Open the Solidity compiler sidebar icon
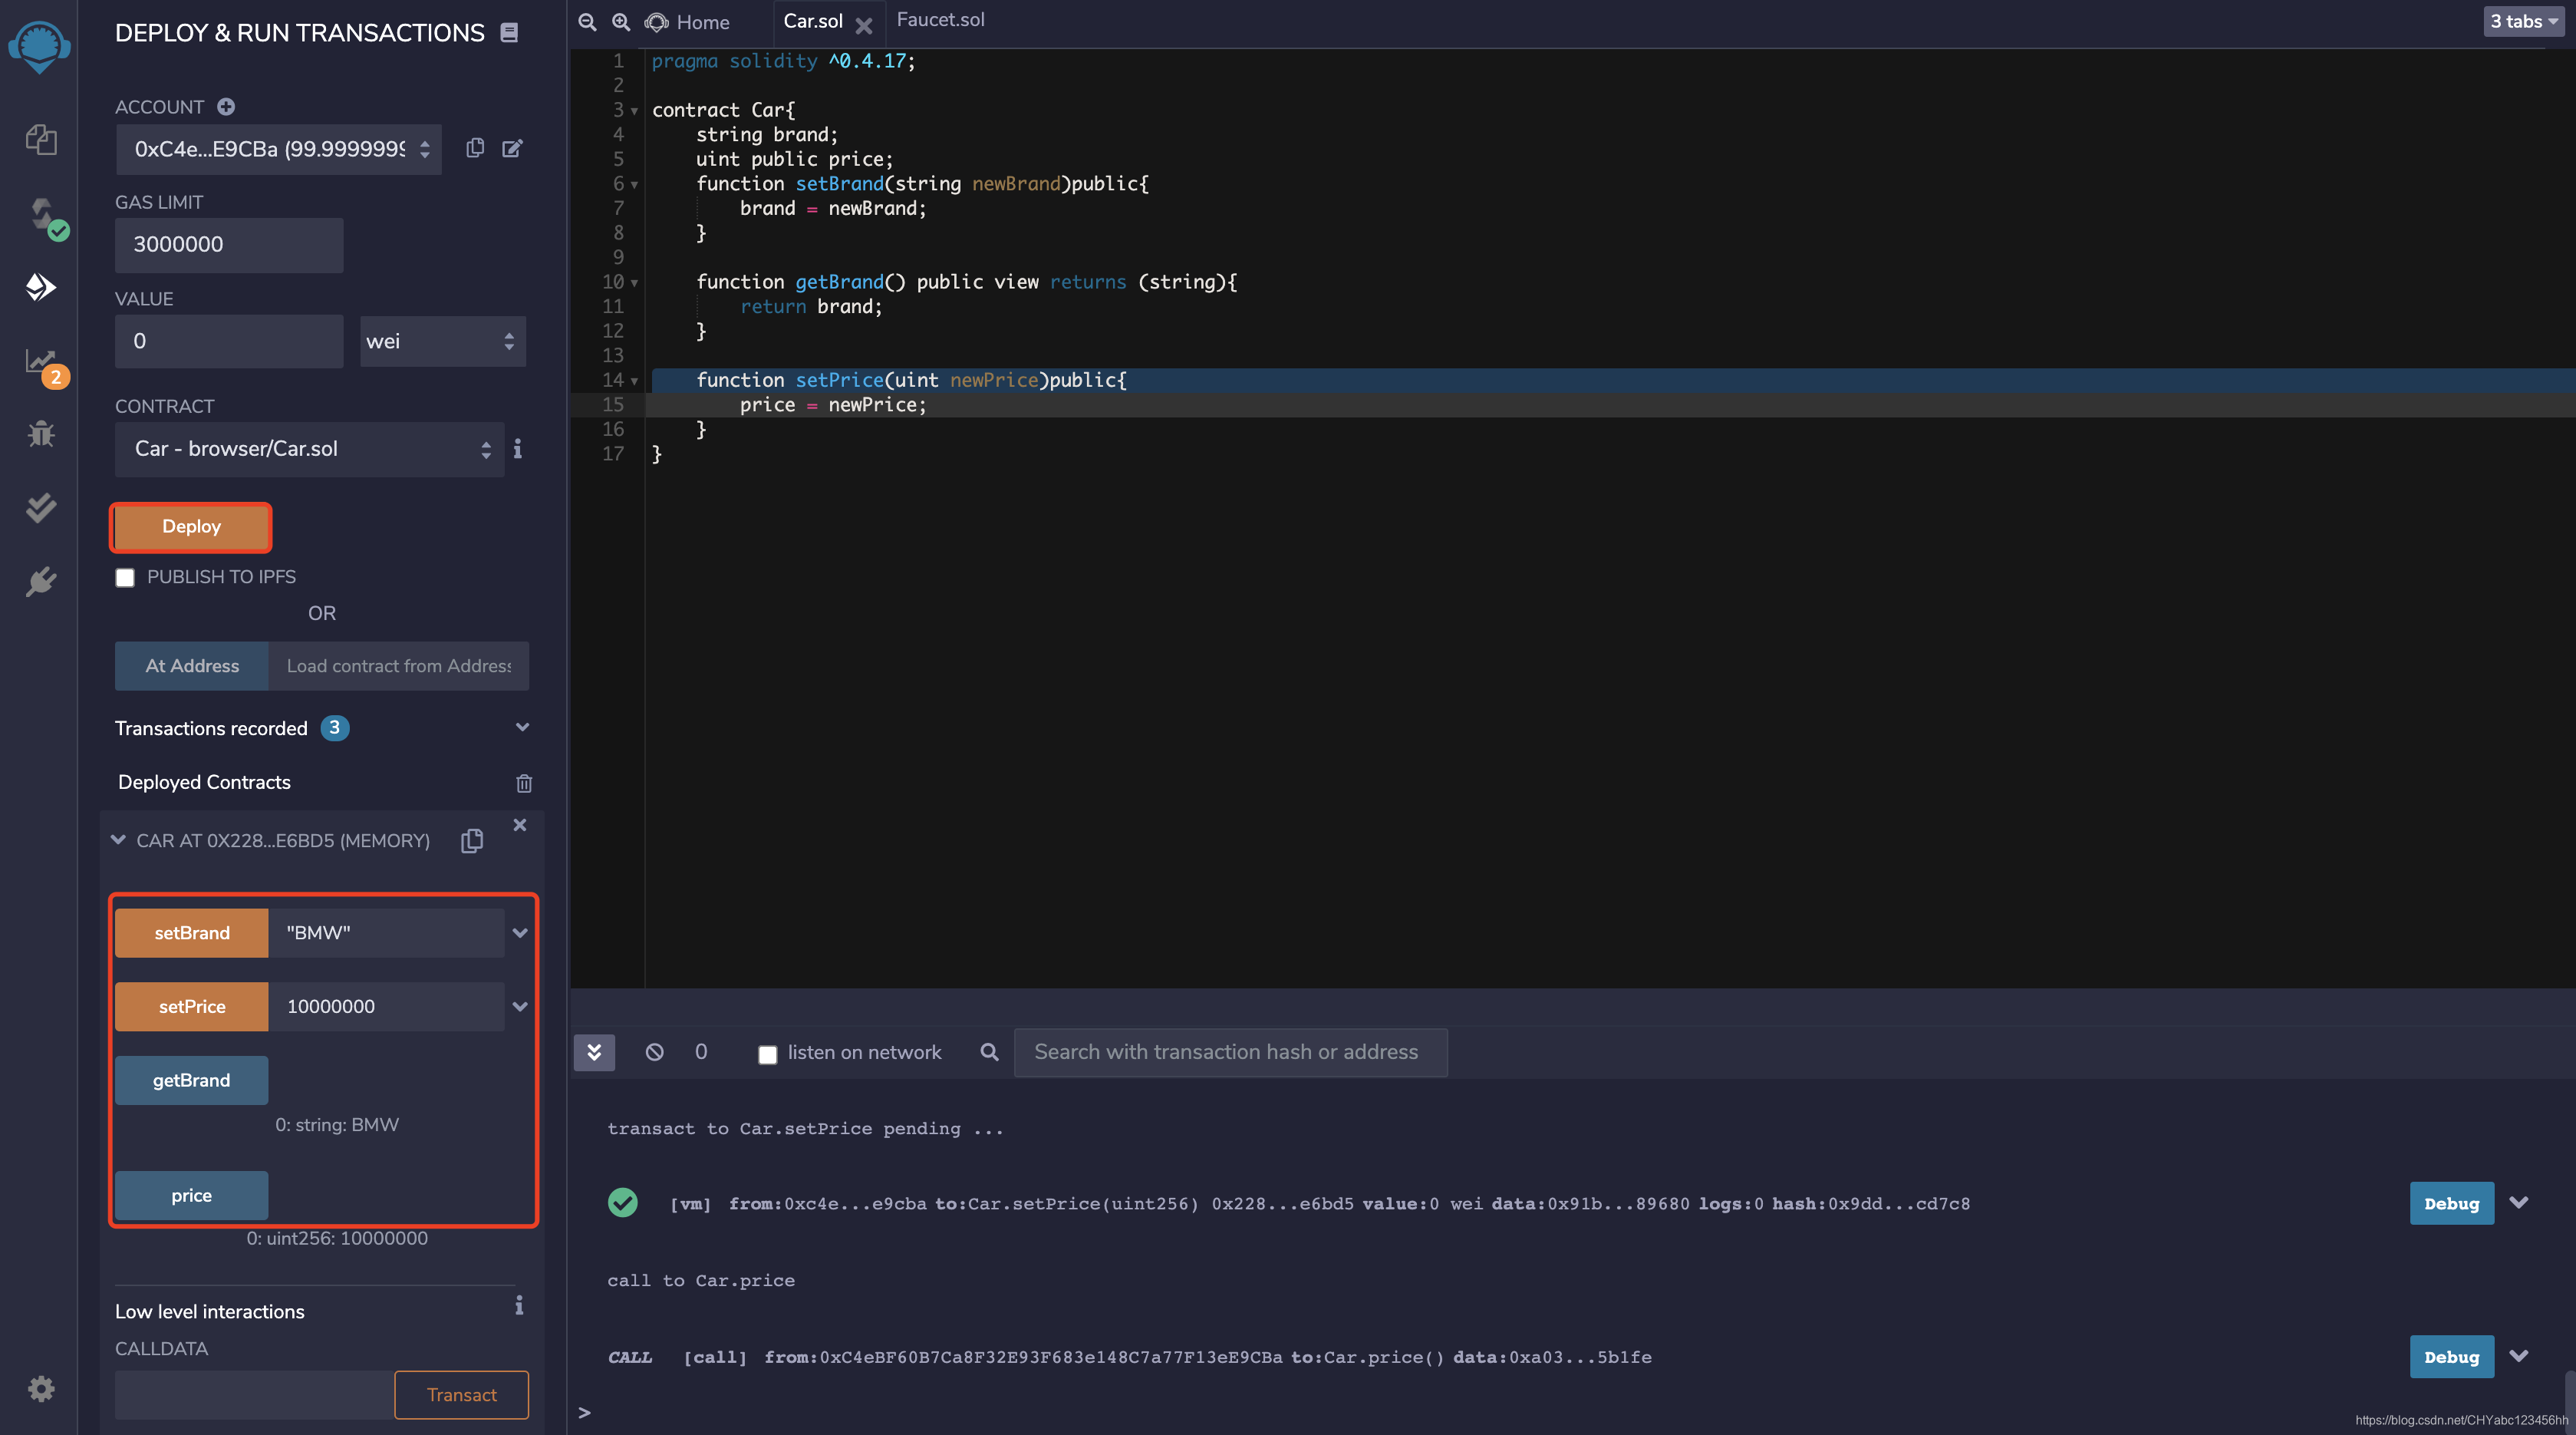2576x1435 pixels. click(x=42, y=215)
